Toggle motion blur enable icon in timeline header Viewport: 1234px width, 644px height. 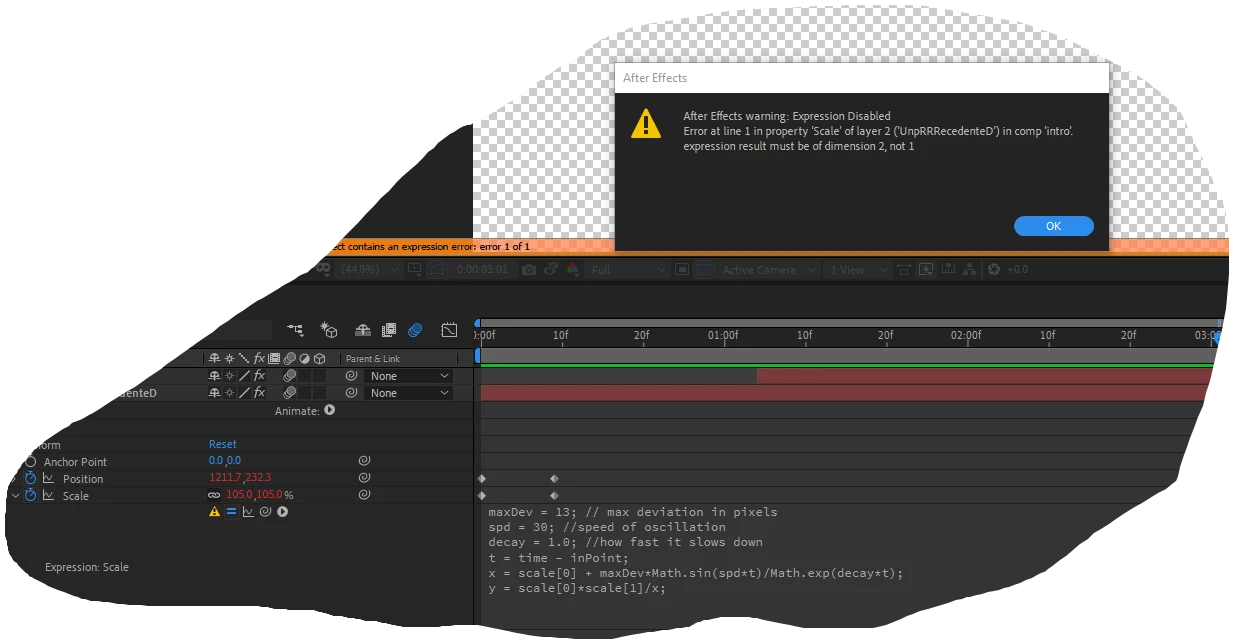pos(415,329)
